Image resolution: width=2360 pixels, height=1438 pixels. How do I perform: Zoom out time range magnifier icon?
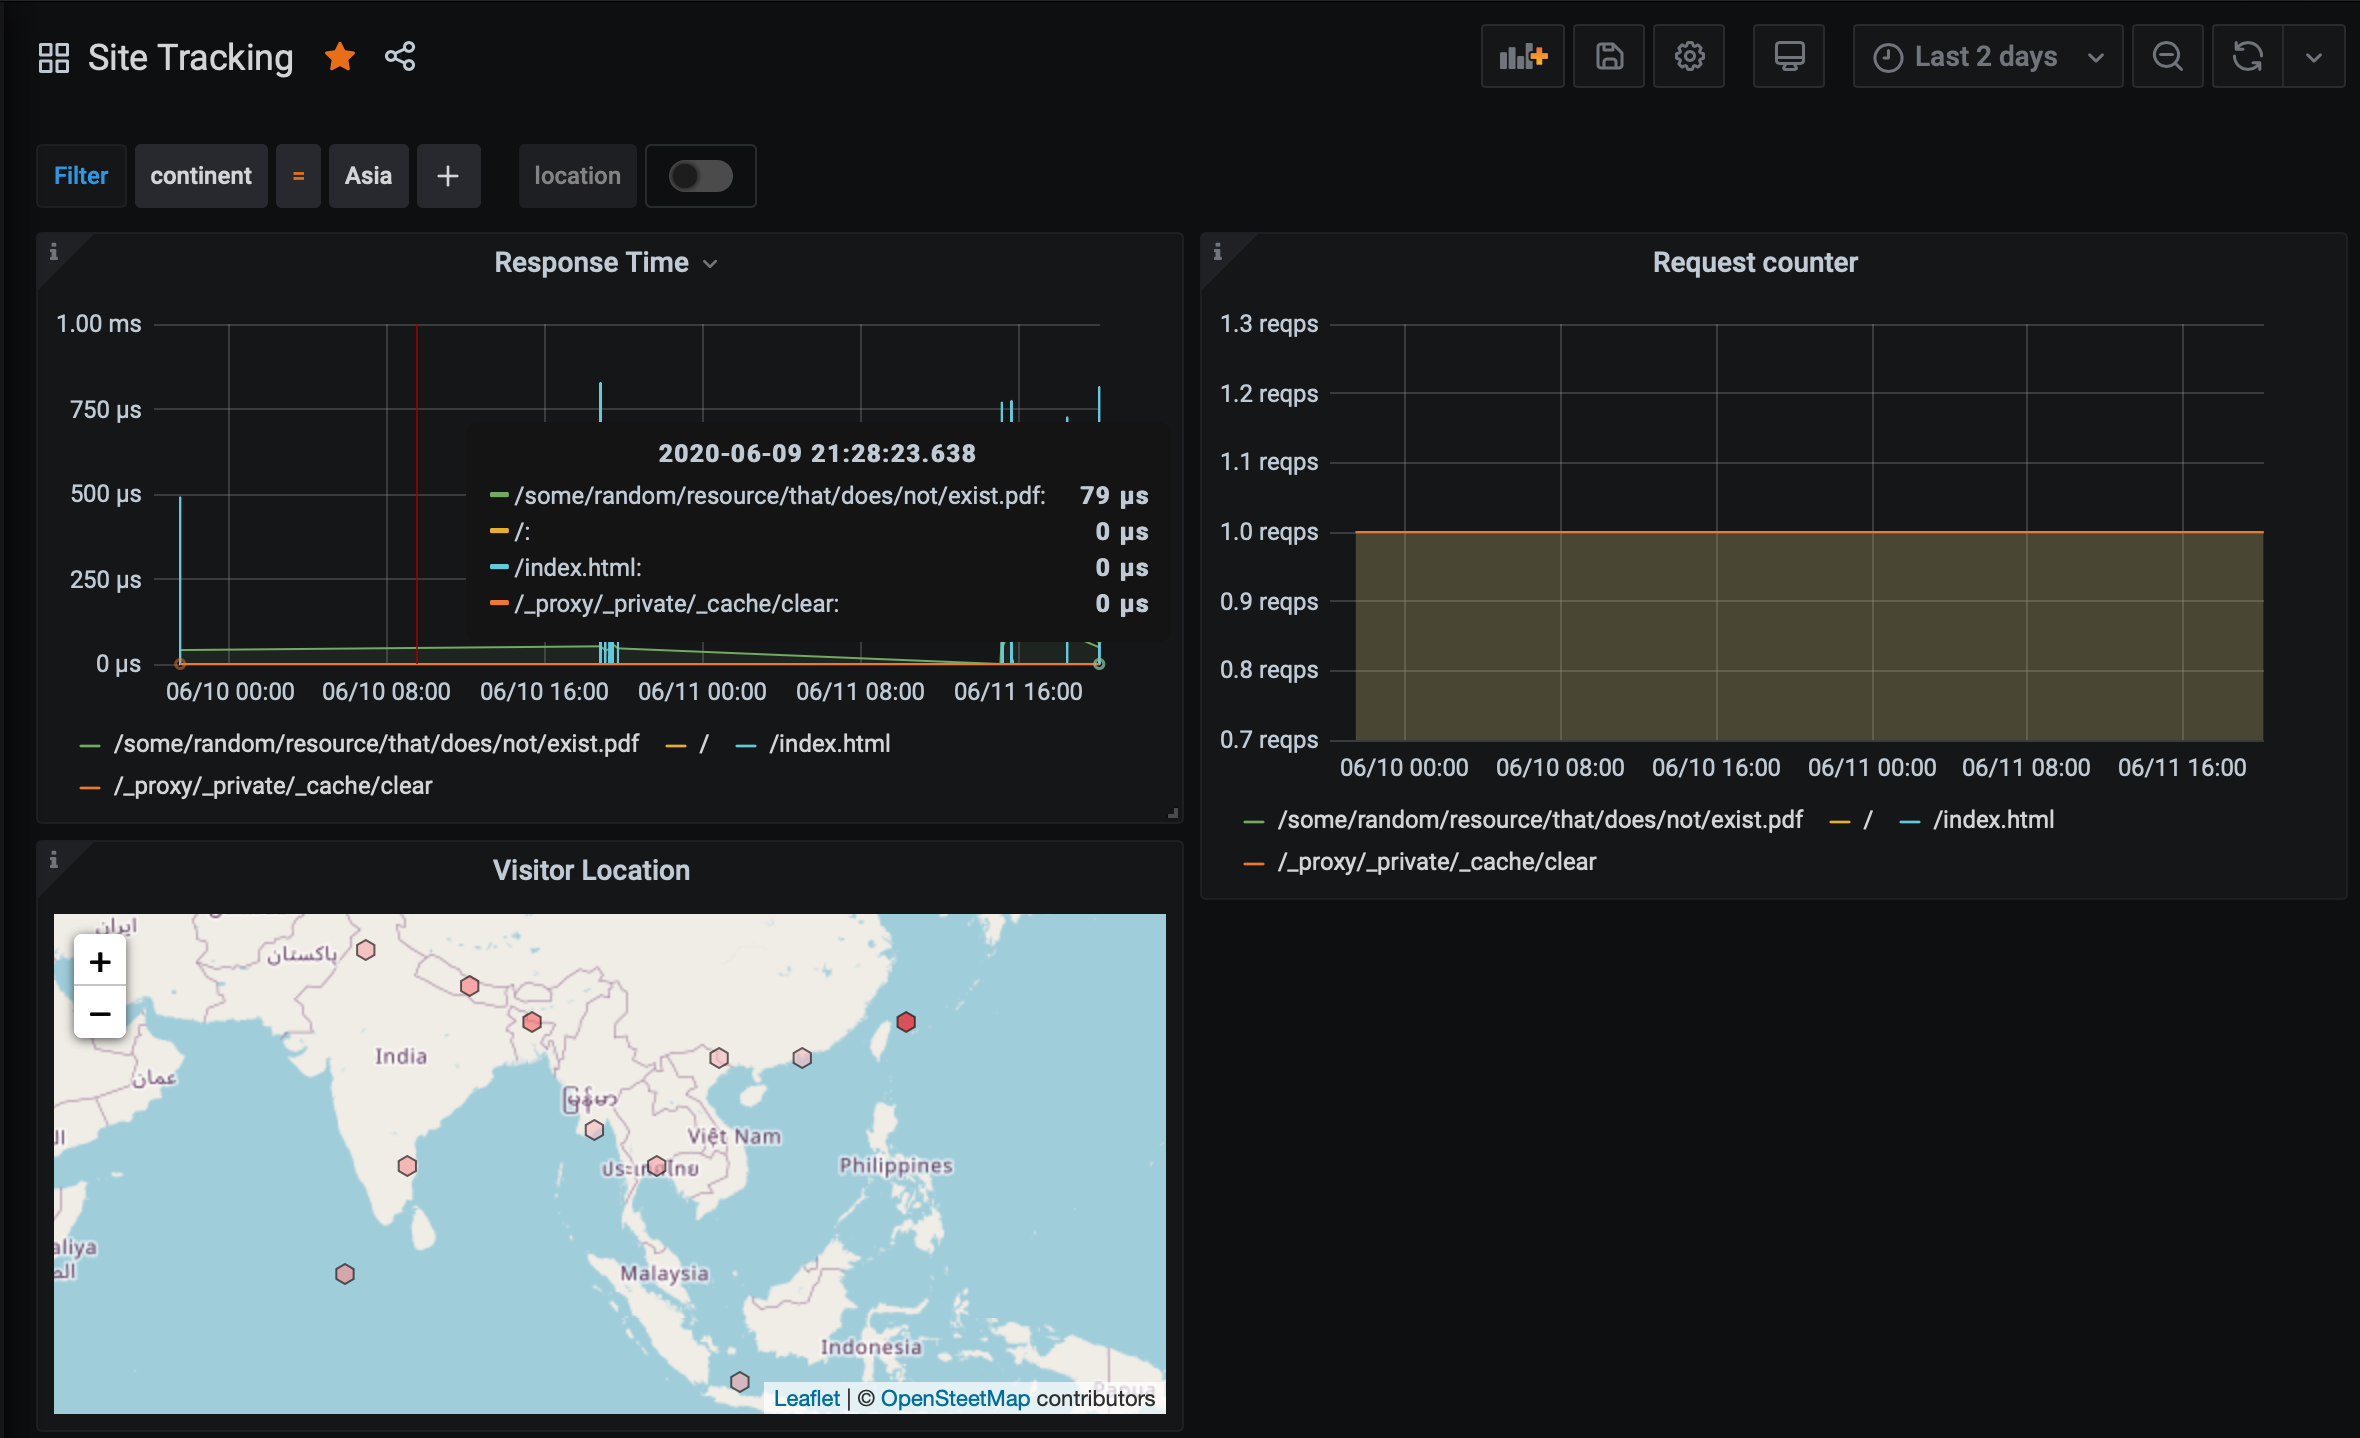(x=2167, y=57)
